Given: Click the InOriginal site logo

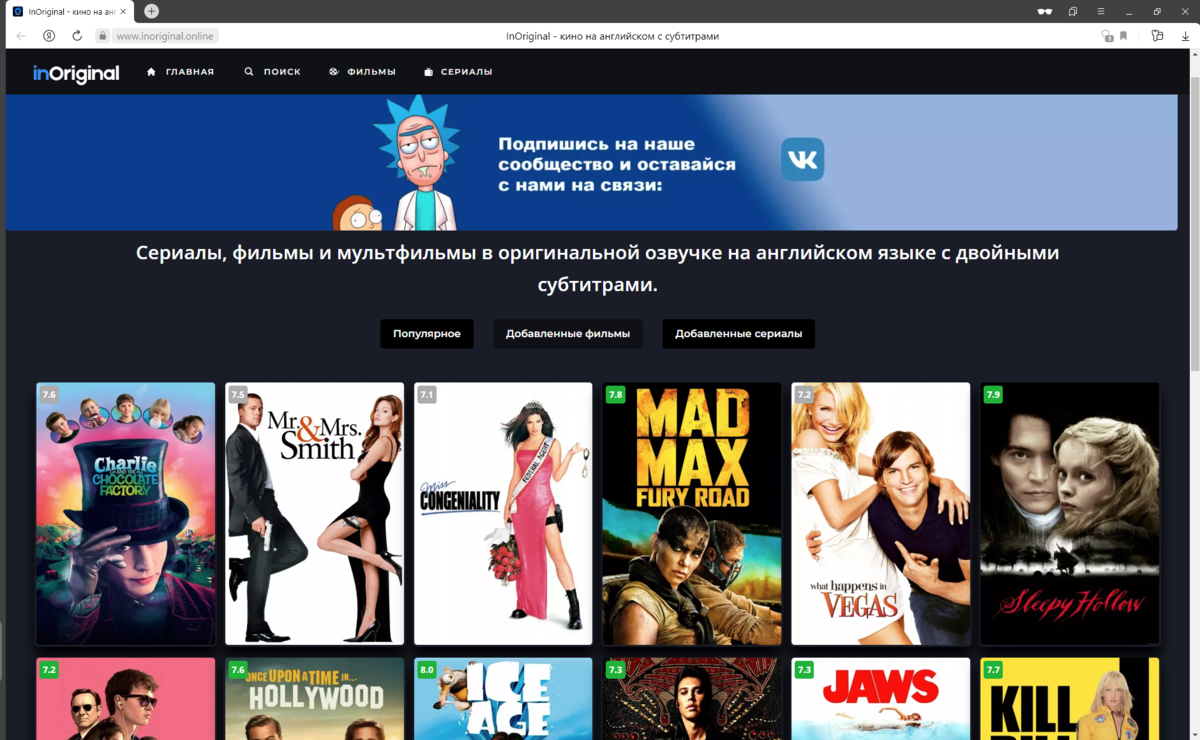Looking at the screenshot, I should pos(76,73).
